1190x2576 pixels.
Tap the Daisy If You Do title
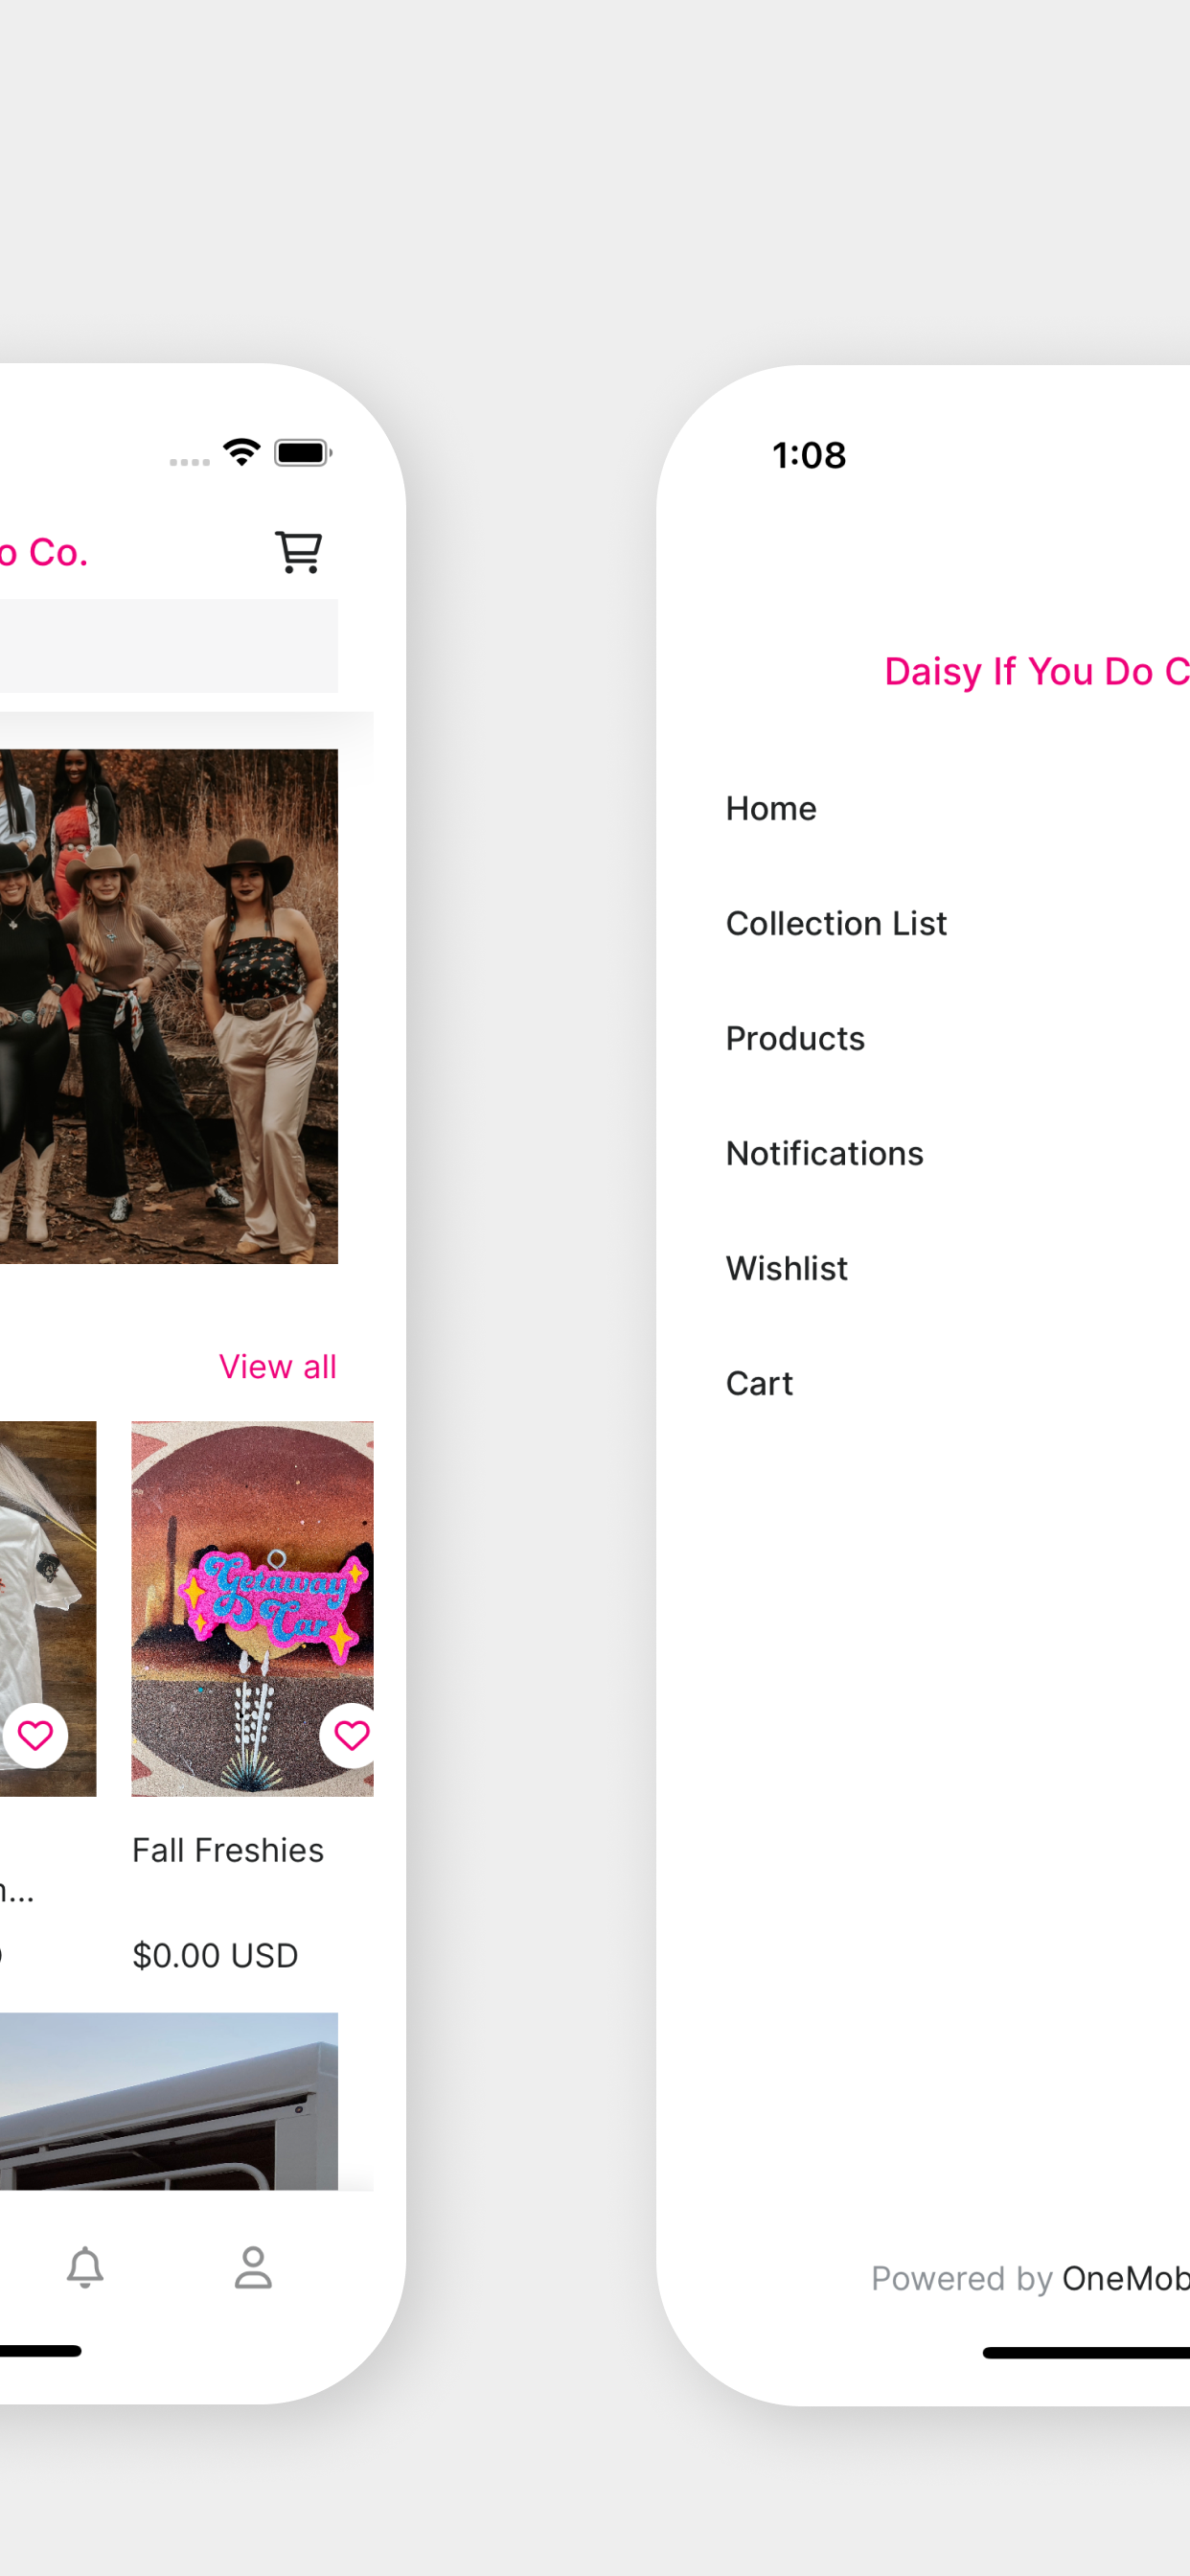click(1037, 671)
